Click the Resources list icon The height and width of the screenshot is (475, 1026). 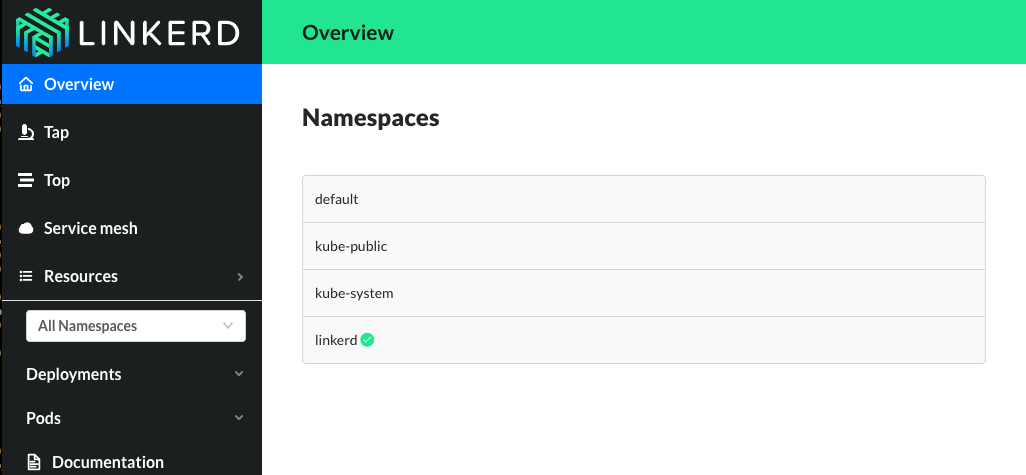pyautogui.click(x=27, y=276)
